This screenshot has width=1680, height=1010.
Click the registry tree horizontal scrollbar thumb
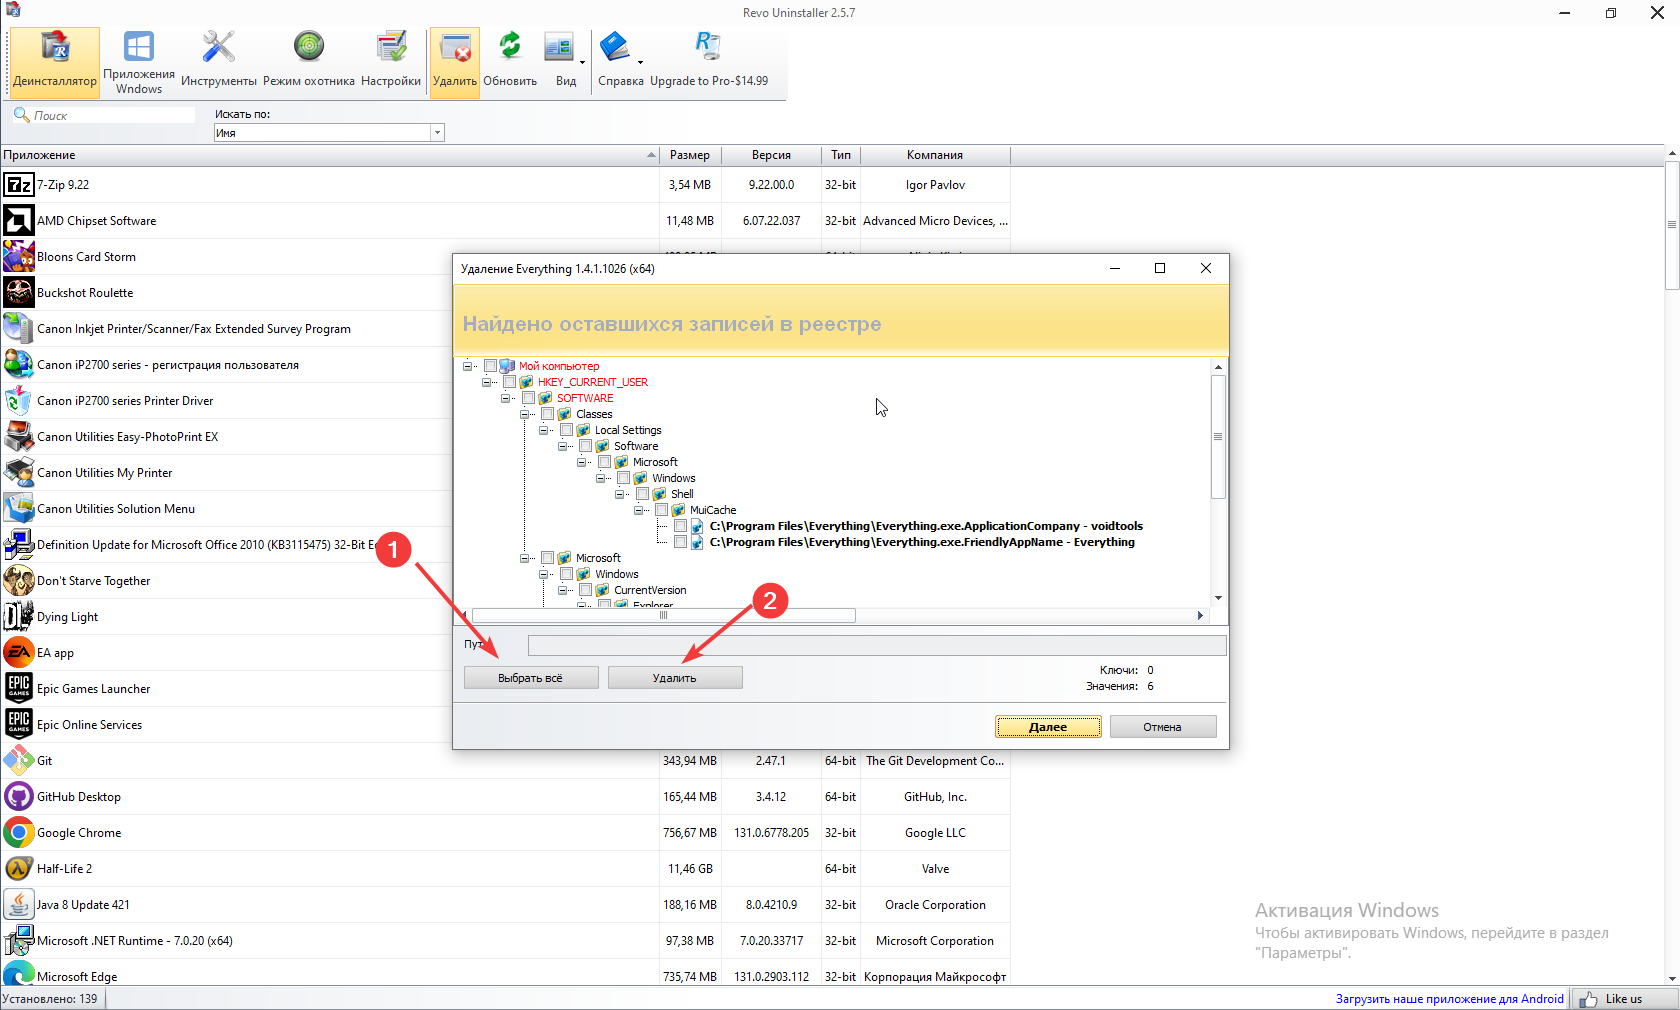click(663, 616)
